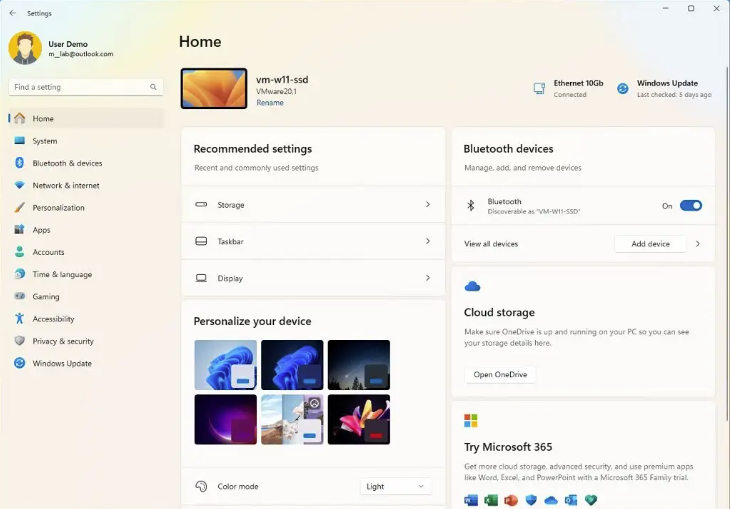Expand View all devices chevron

pyautogui.click(x=697, y=244)
